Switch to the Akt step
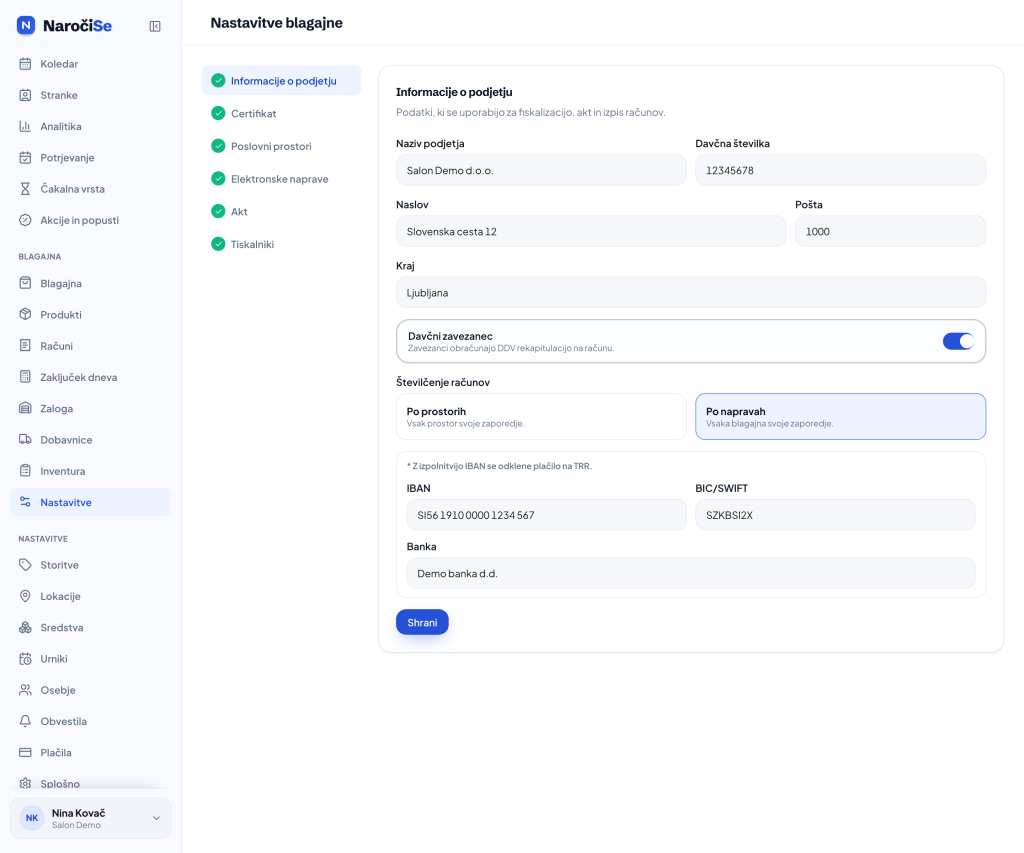Image resolution: width=1024 pixels, height=853 pixels. (x=281, y=212)
